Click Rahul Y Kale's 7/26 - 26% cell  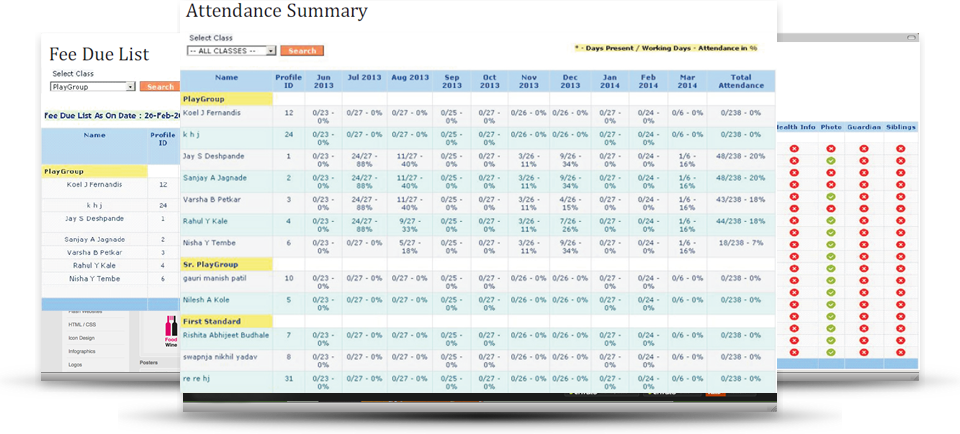(x=570, y=225)
